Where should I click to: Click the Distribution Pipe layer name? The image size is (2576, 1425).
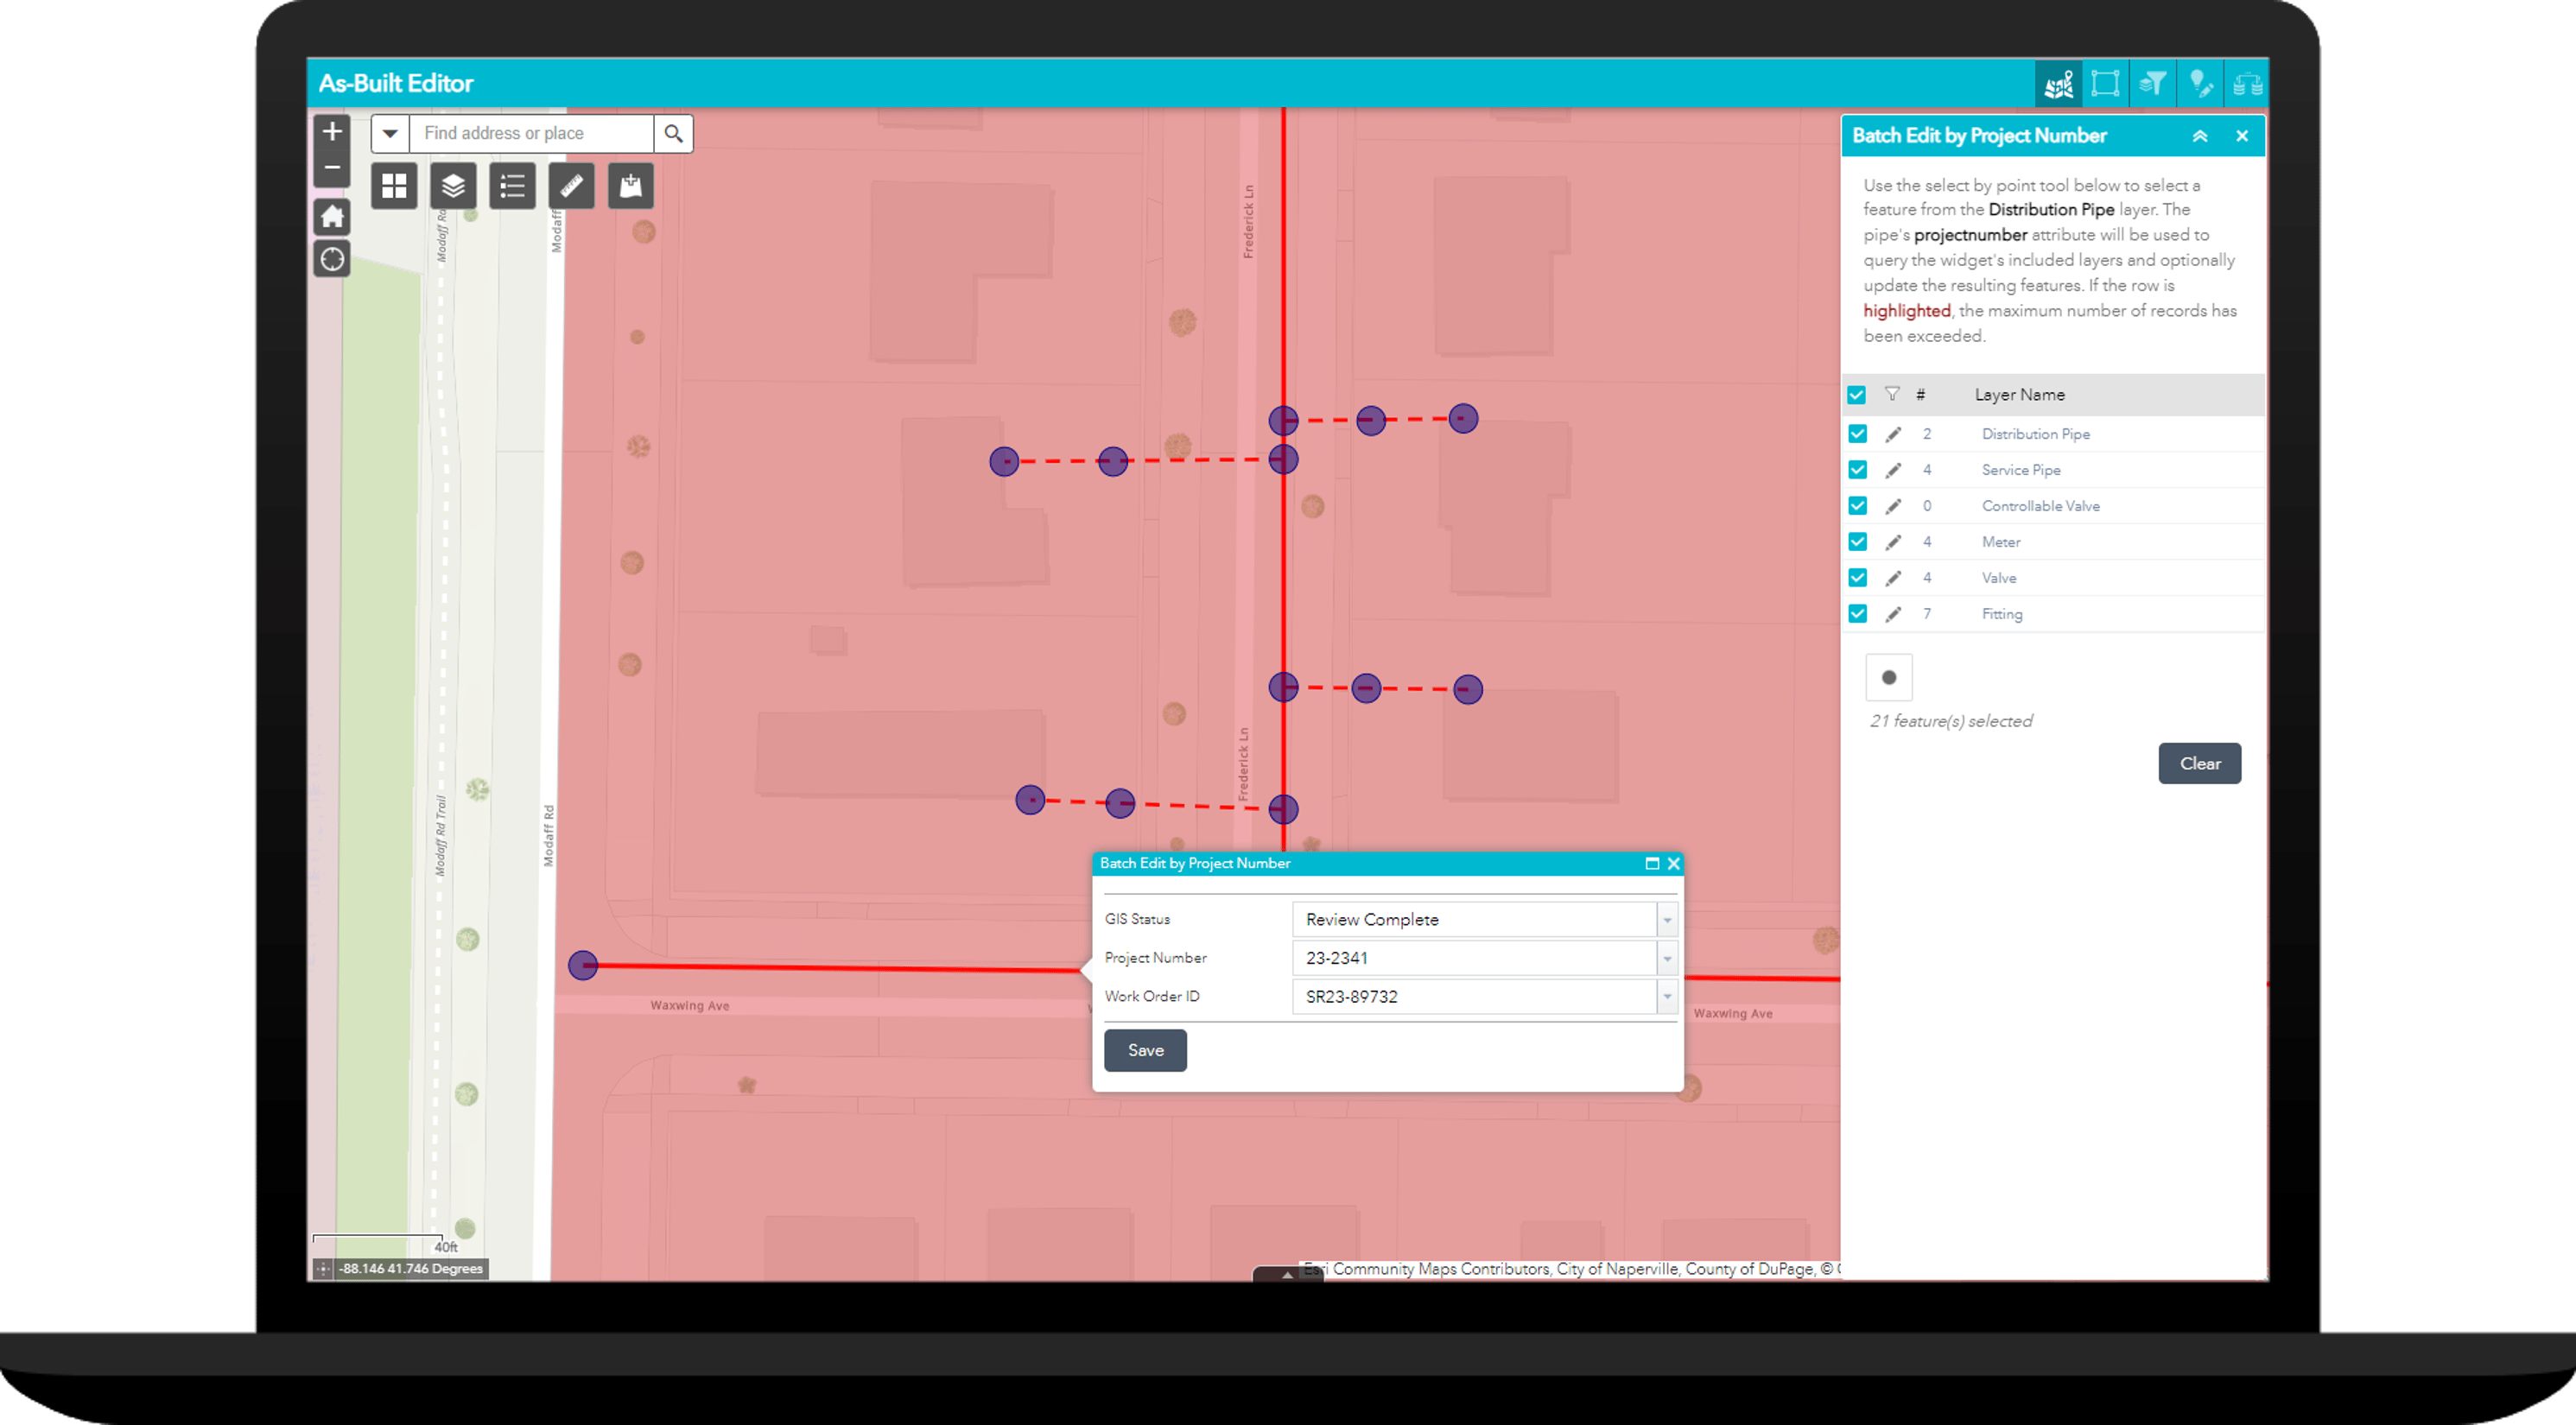click(2035, 434)
